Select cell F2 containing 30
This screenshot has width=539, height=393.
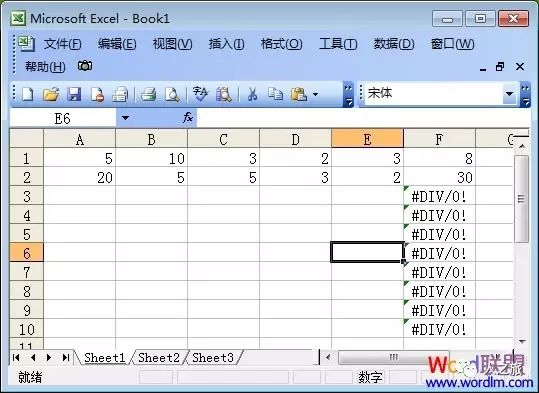click(x=439, y=177)
